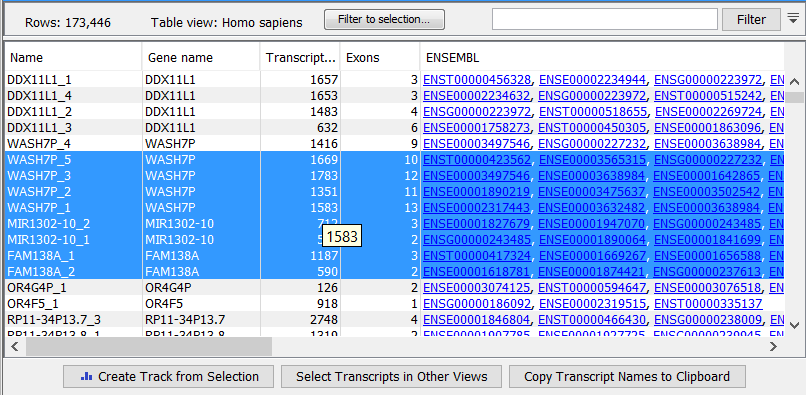Open link ENSE00002234944

[x=592, y=80]
